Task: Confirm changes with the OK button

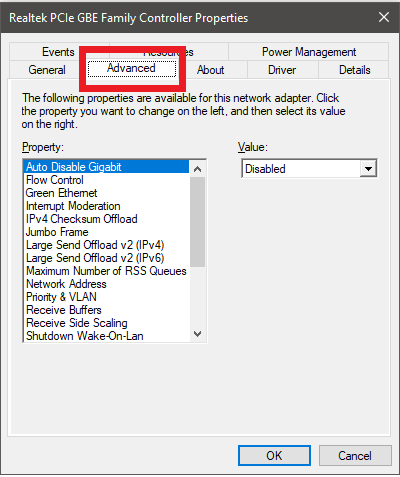Action: coord(274,455)
